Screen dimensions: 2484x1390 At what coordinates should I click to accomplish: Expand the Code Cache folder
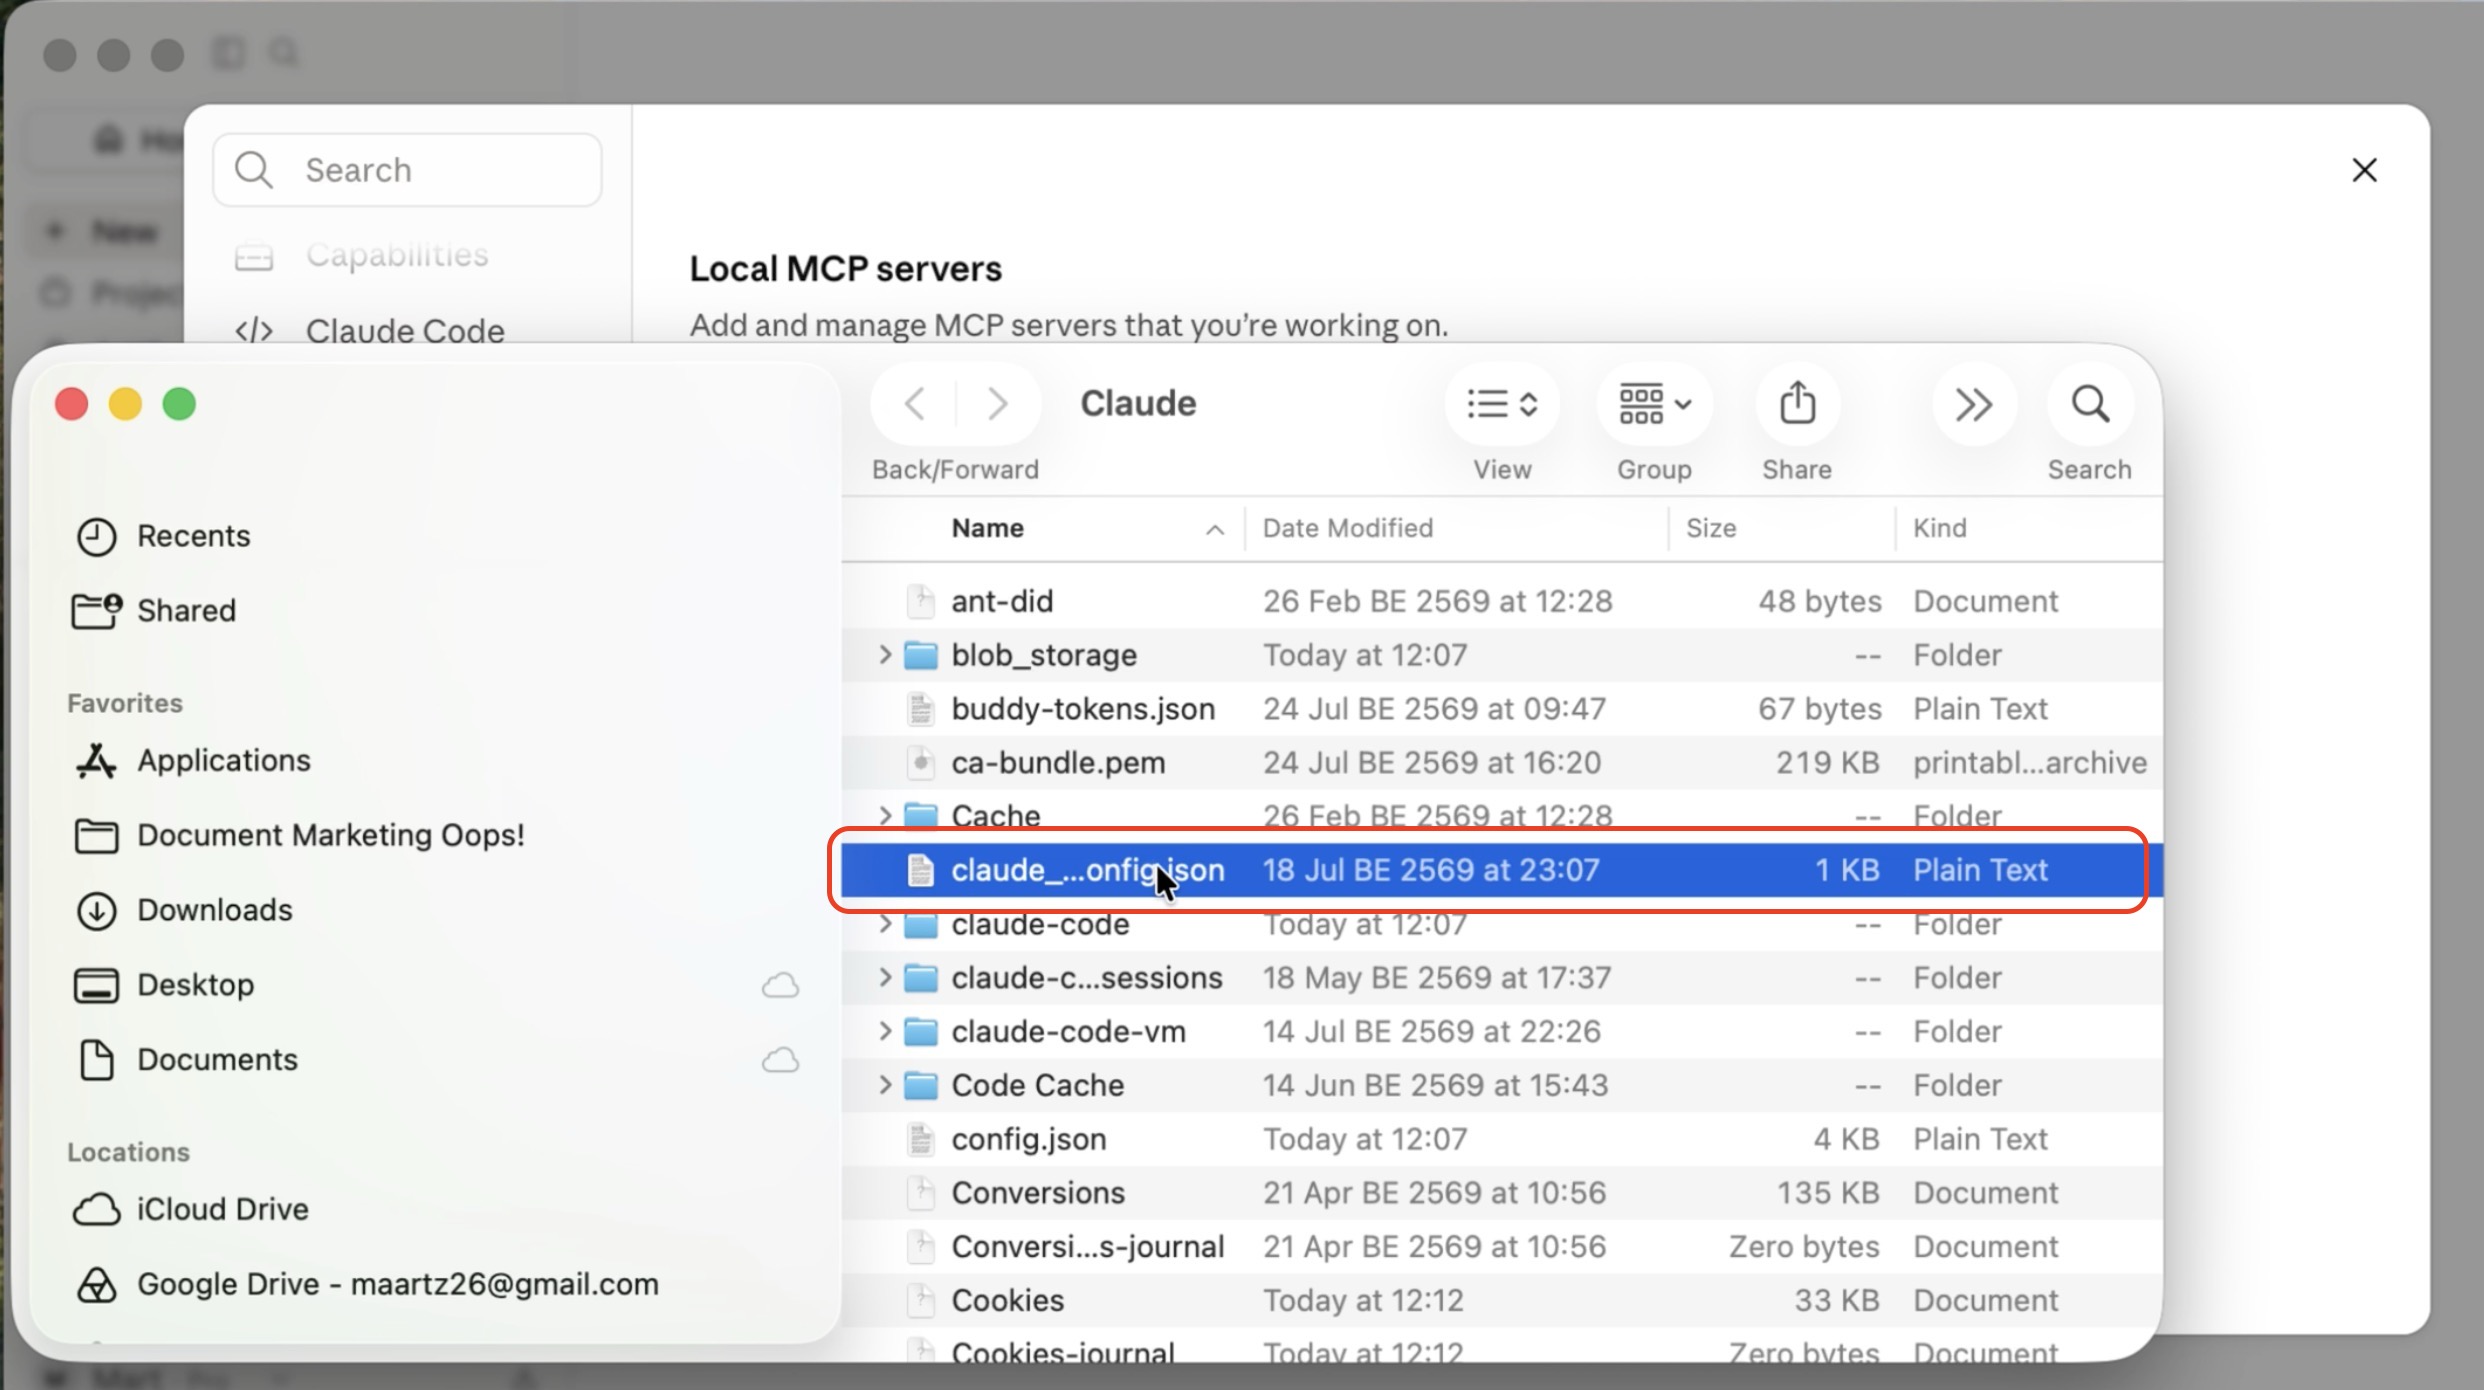(884, 1085)
